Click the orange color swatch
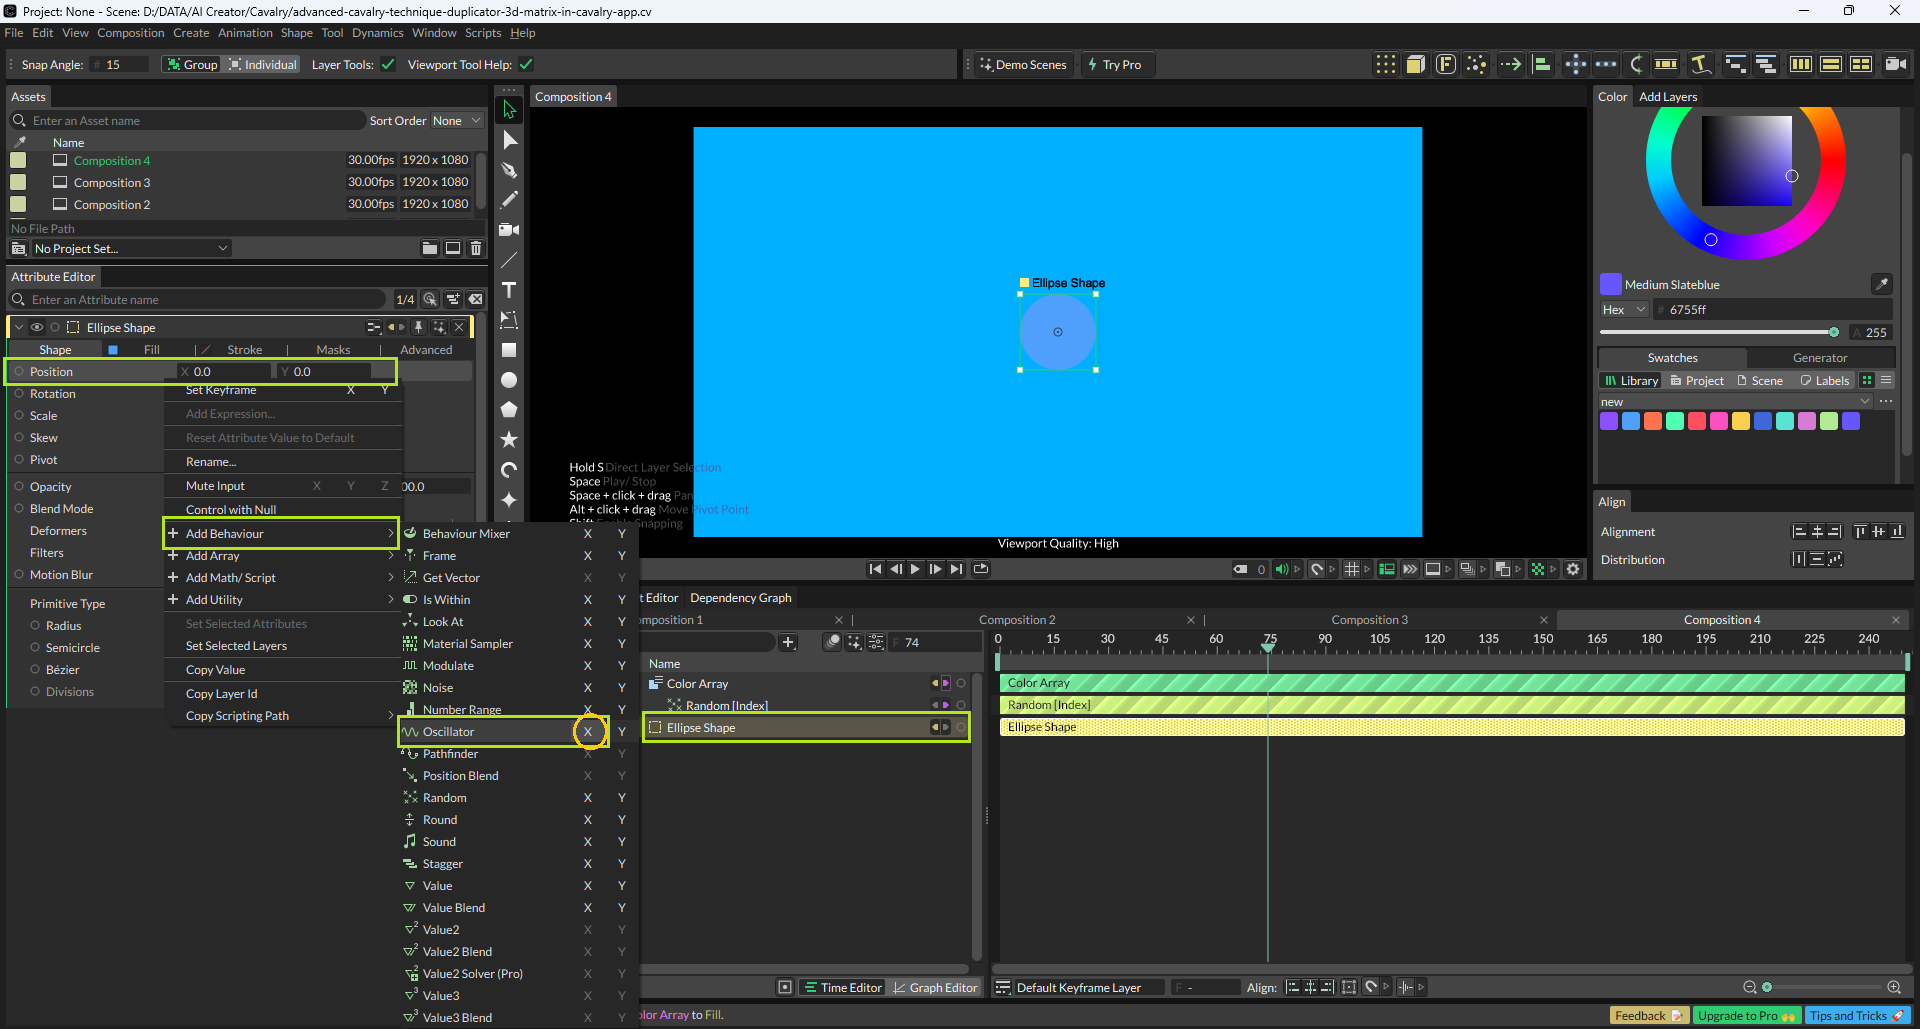The image size is (1920, 1029). [x=1653, y=421]
